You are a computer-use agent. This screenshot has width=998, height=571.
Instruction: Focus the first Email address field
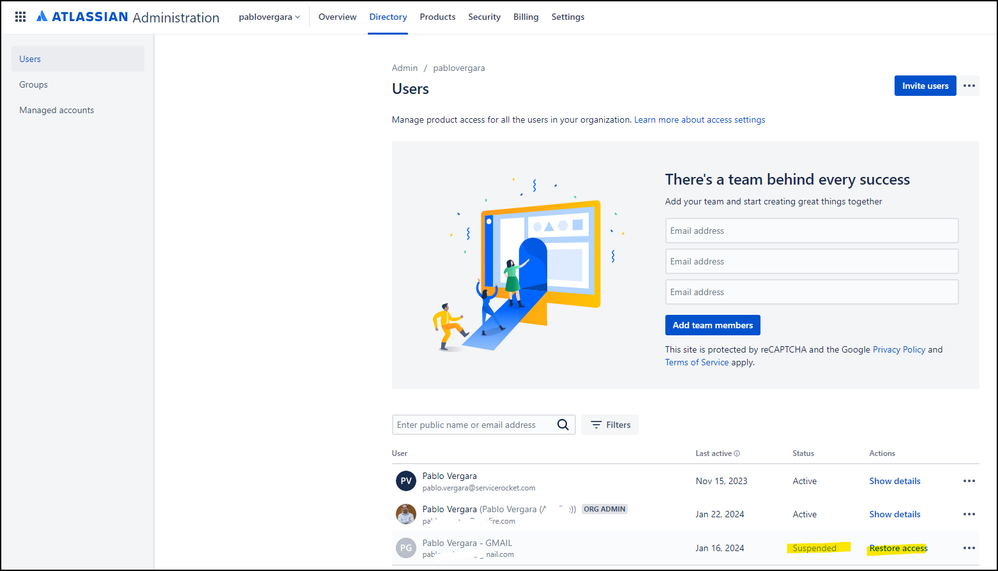[812, 230]
